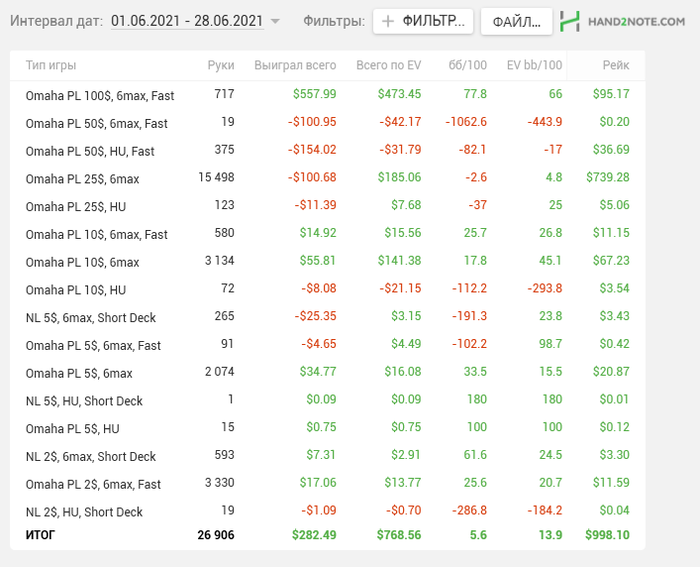Click winnings cell $557.99

pos(314,94)
